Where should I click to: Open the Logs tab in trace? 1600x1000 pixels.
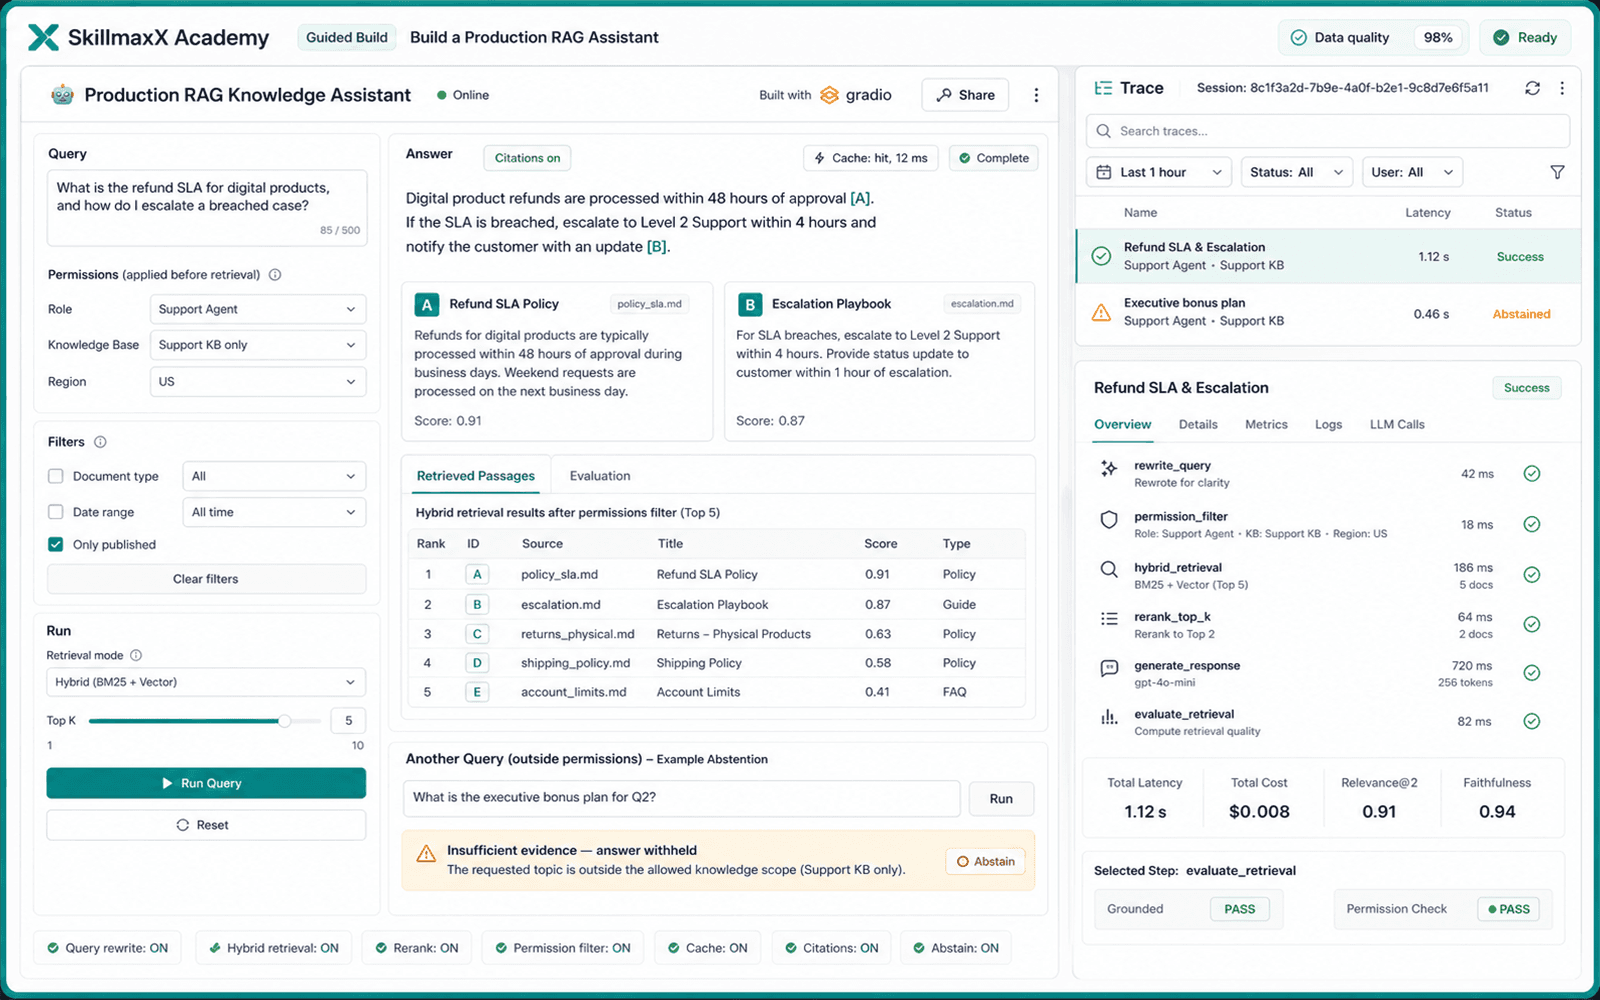(1328, 424)
